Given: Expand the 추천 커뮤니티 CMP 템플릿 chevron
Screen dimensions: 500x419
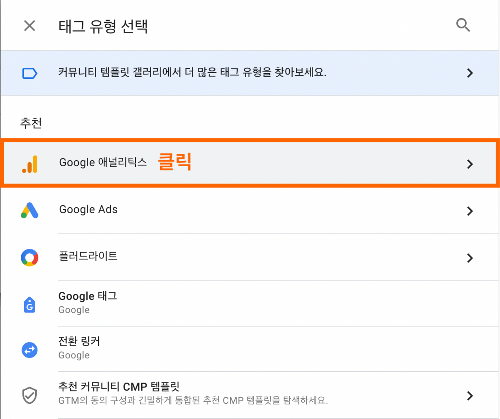Looking at the screenshot, I should [470, 396].
